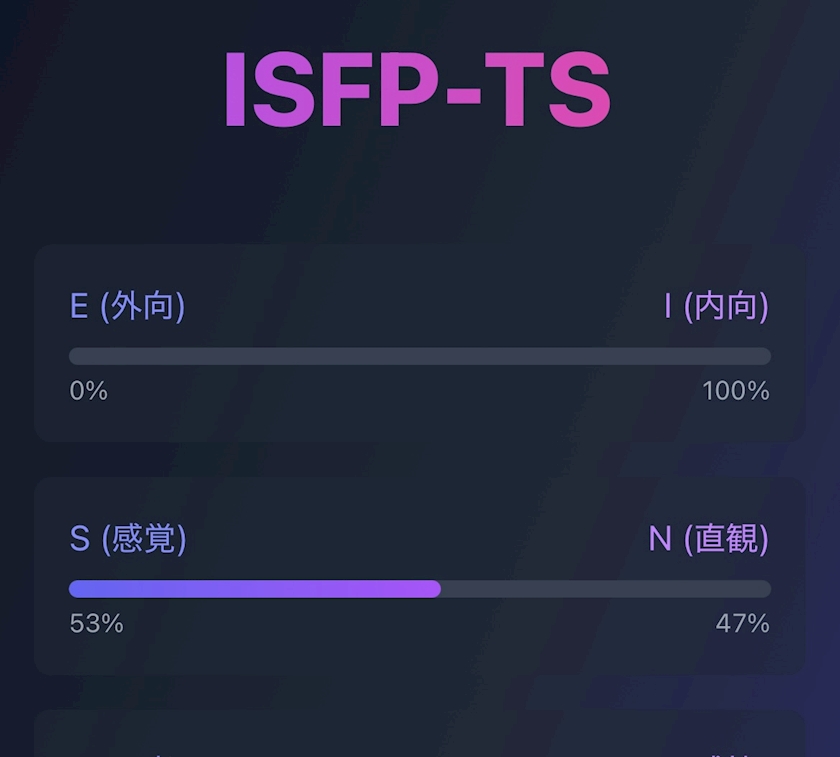Click the N (直観) label

[708, 539]
